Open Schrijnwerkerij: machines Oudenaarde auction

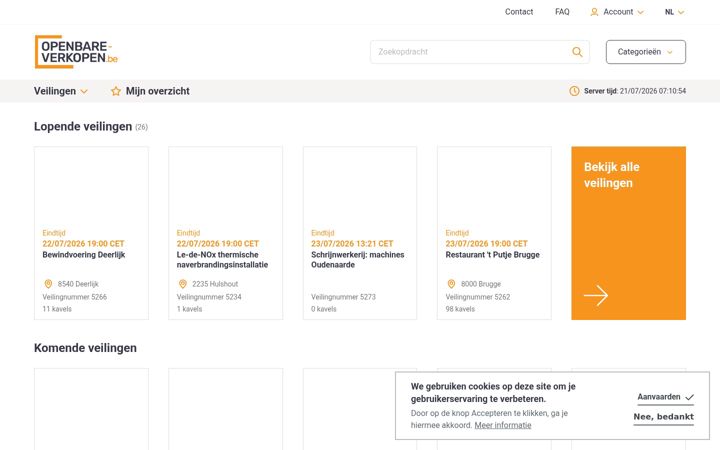click(358, 260)
